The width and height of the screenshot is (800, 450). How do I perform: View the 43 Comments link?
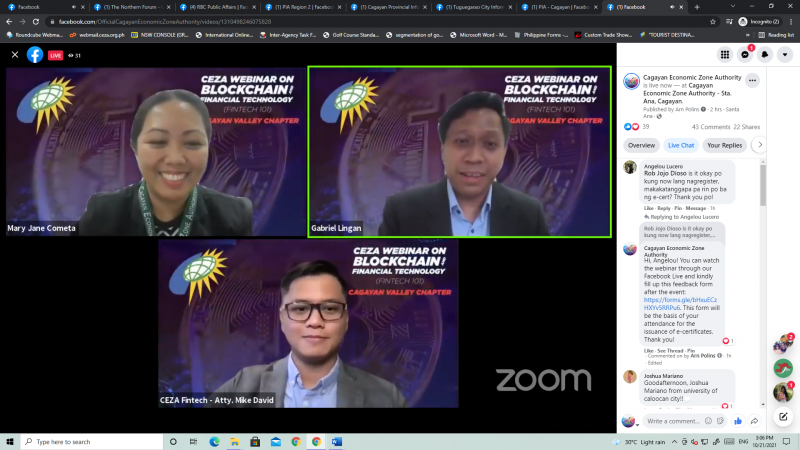point(711,127)
